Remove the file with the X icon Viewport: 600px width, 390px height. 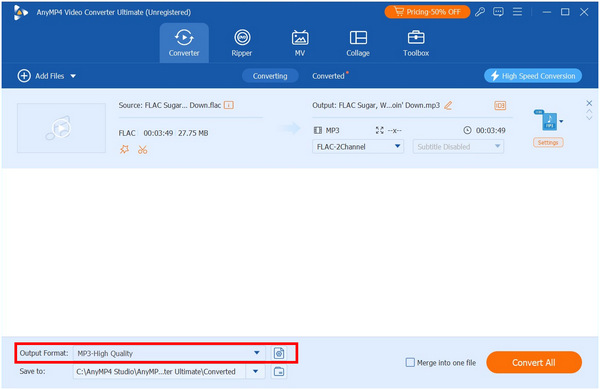click(589, 103)
